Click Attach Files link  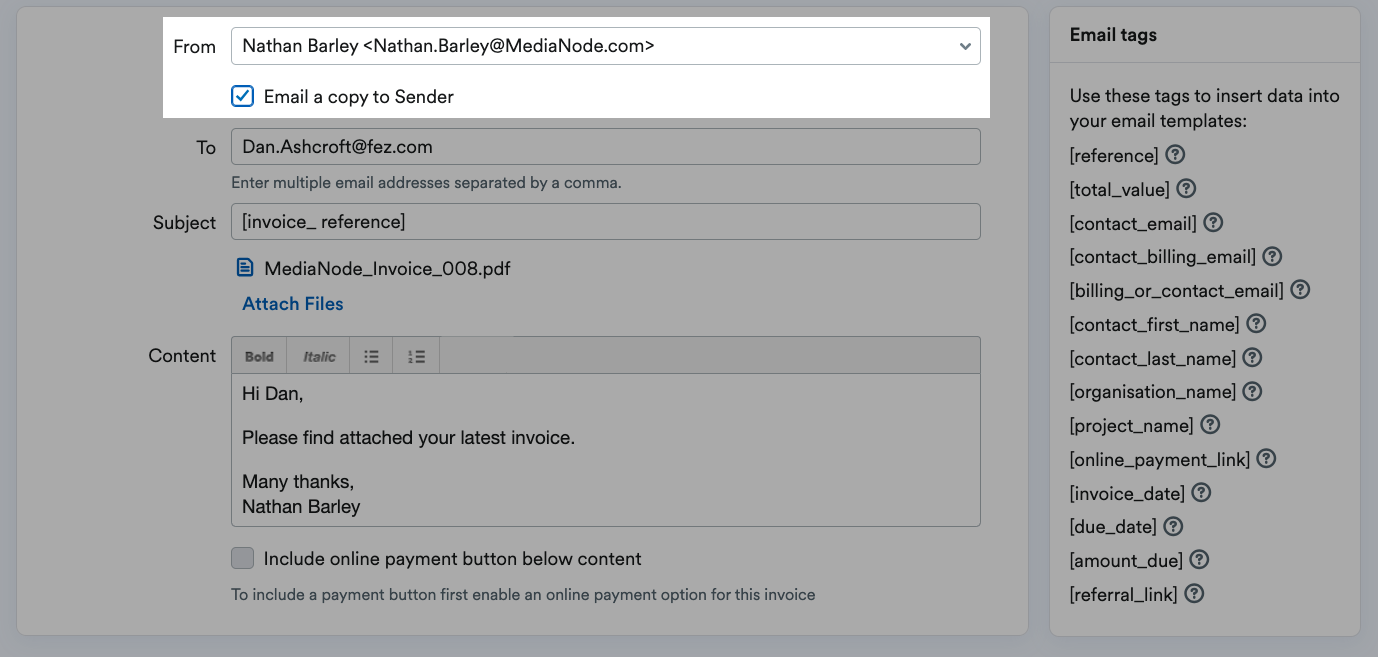(x=293, y=304)
